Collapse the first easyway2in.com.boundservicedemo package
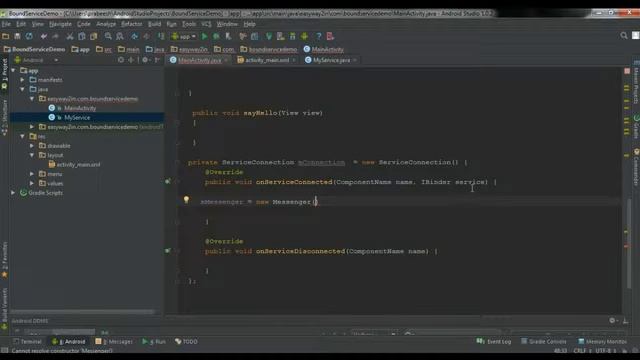640x360 pixels. click(x=32, y=99)
